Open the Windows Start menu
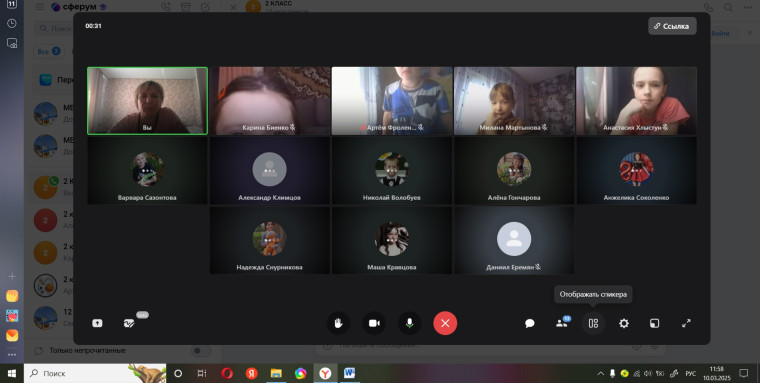 point(12,373)
